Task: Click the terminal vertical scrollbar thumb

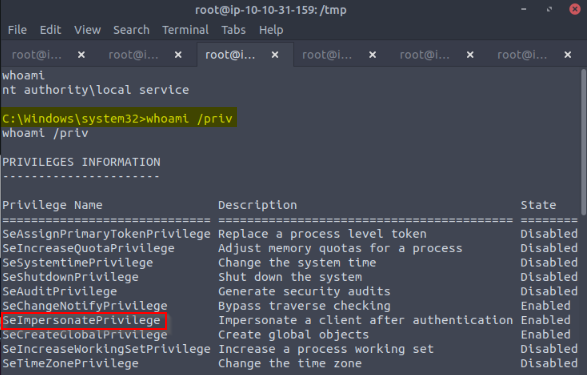Action: 583,142
